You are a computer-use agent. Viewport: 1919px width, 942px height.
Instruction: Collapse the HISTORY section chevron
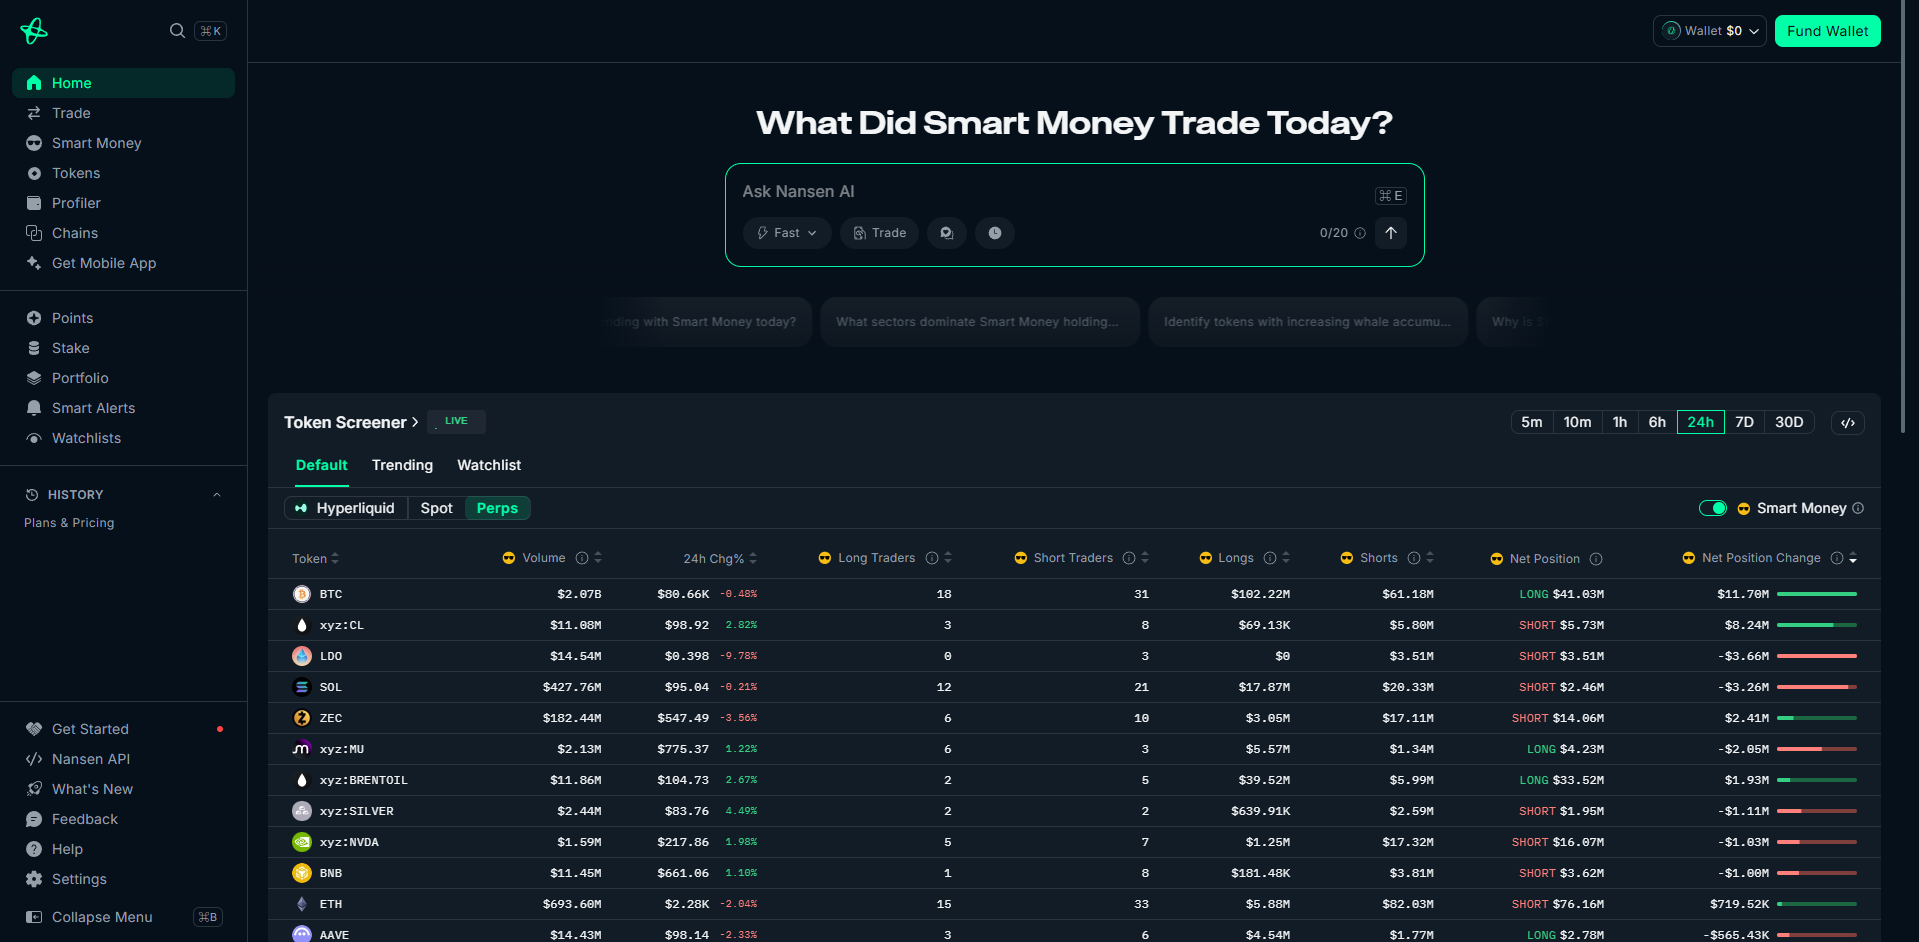(217, 495)
